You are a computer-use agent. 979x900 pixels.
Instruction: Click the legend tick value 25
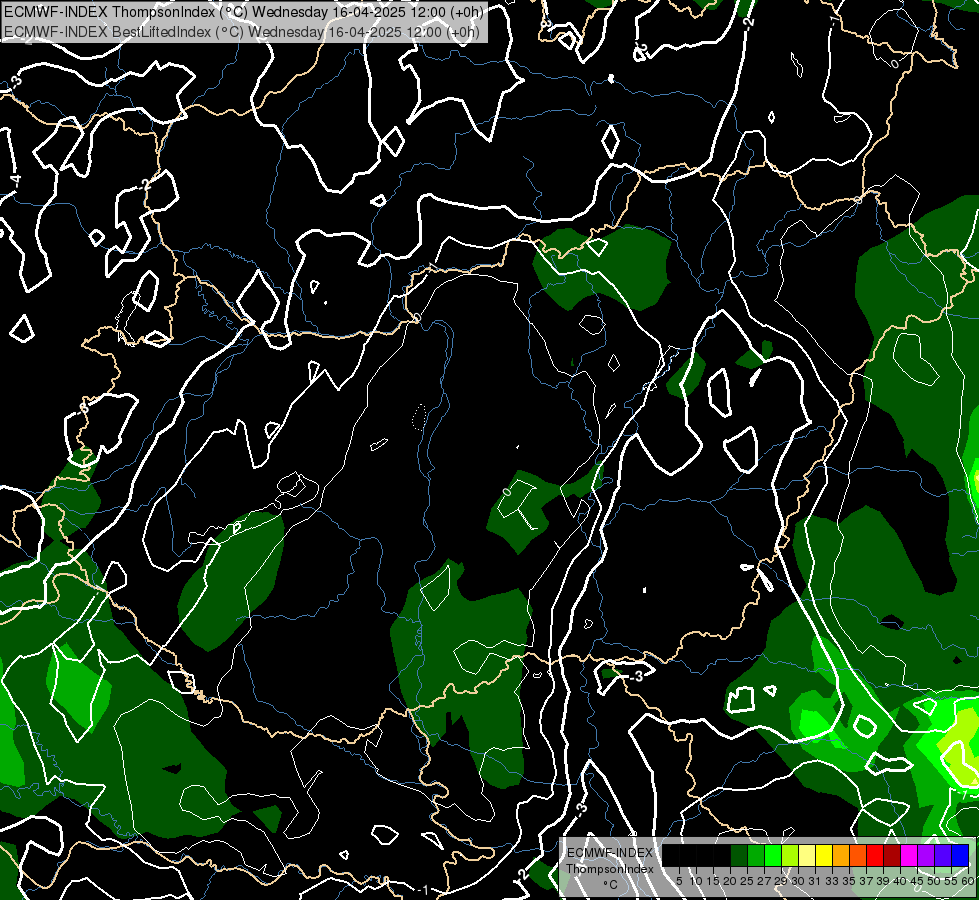[747, 881]
